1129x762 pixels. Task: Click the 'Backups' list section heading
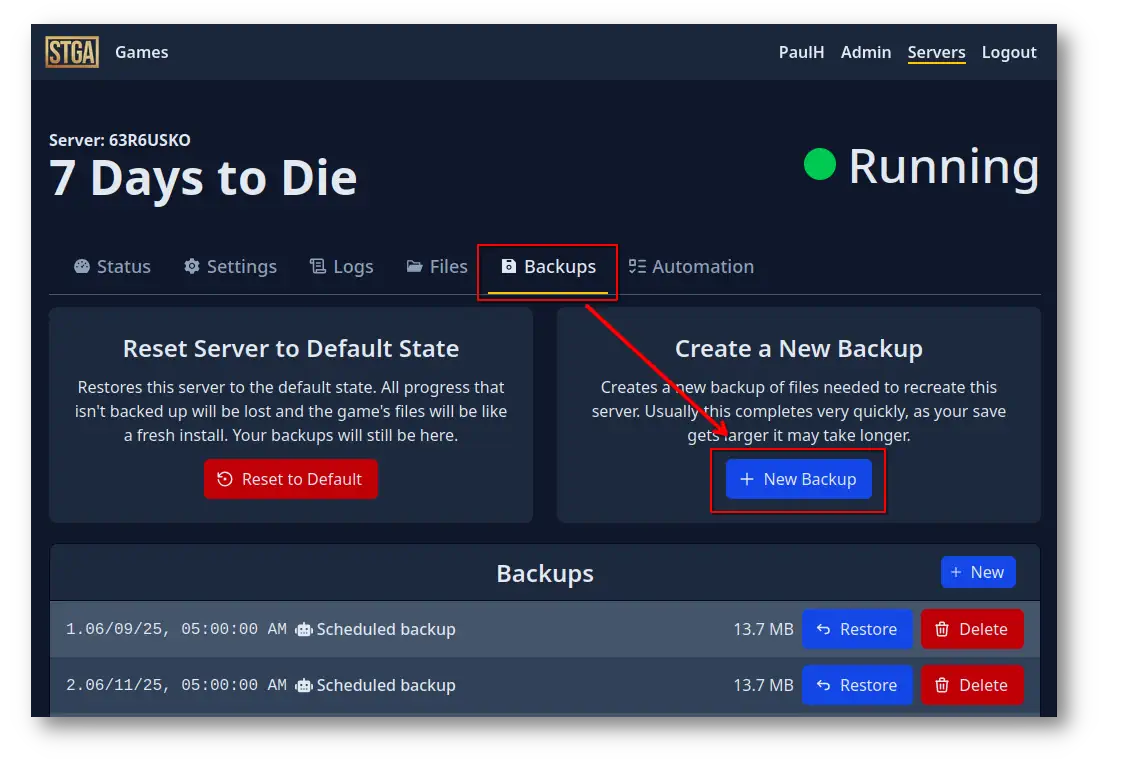545,573
